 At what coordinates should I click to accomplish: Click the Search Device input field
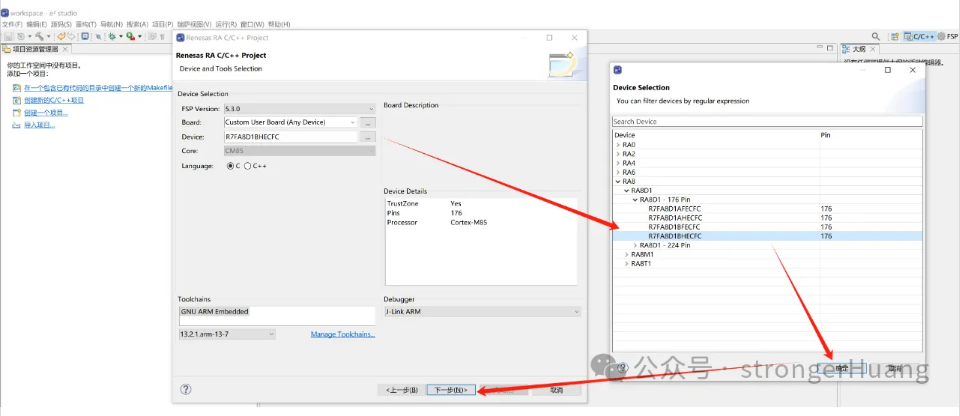(767, 121)
